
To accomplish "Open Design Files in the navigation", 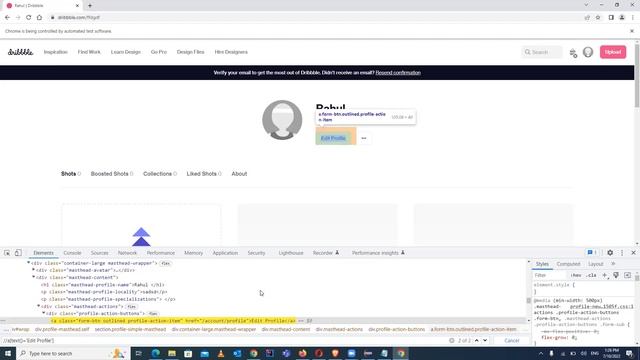I will 191,52.
